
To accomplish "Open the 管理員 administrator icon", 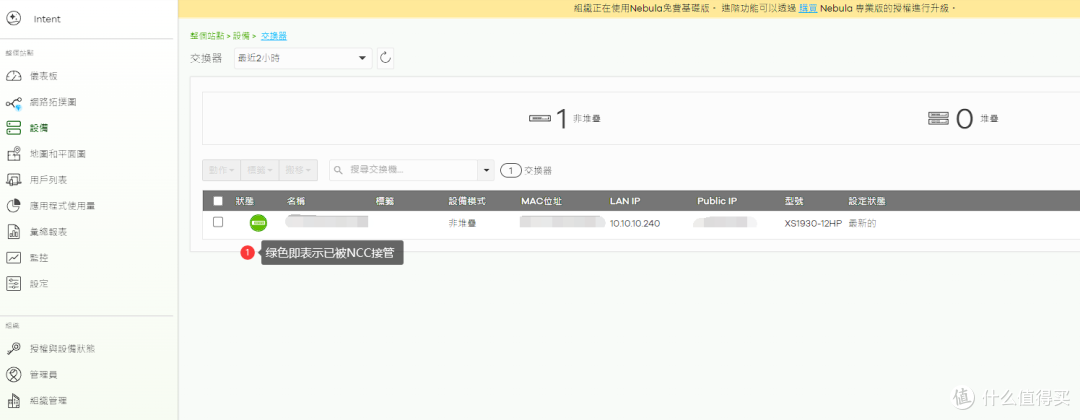I will [14, 375].
